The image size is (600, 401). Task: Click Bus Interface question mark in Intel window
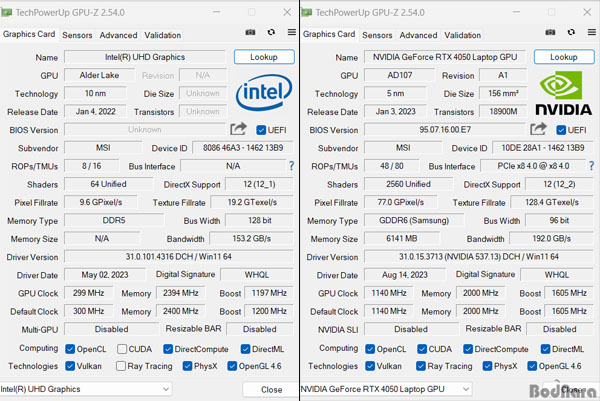click(x=292, y=166)
